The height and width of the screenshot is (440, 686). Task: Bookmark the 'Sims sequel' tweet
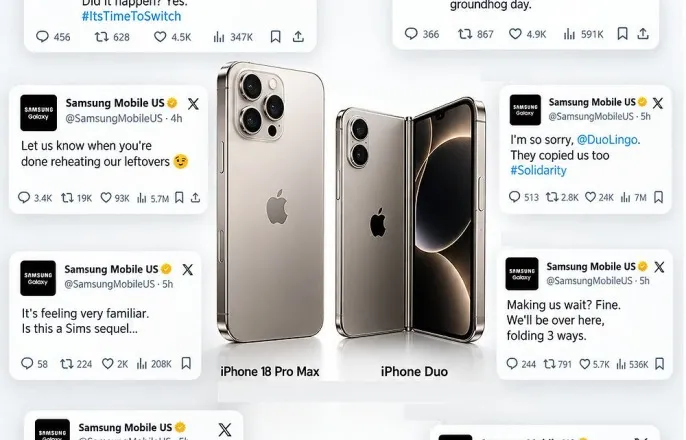(186, 363)
